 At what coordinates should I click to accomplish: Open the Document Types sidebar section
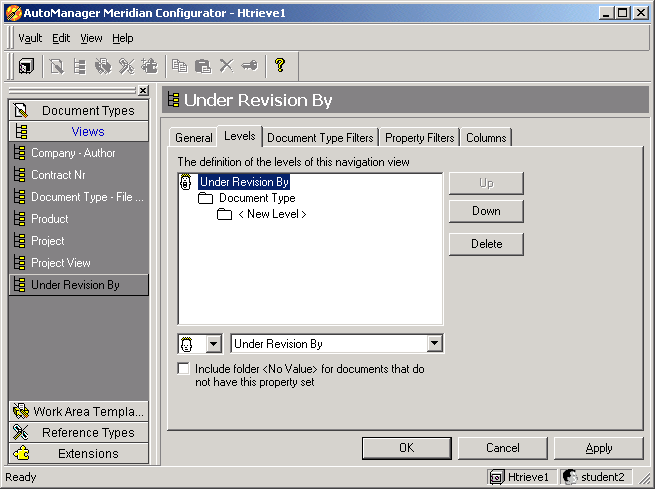(x=79, y=110)
